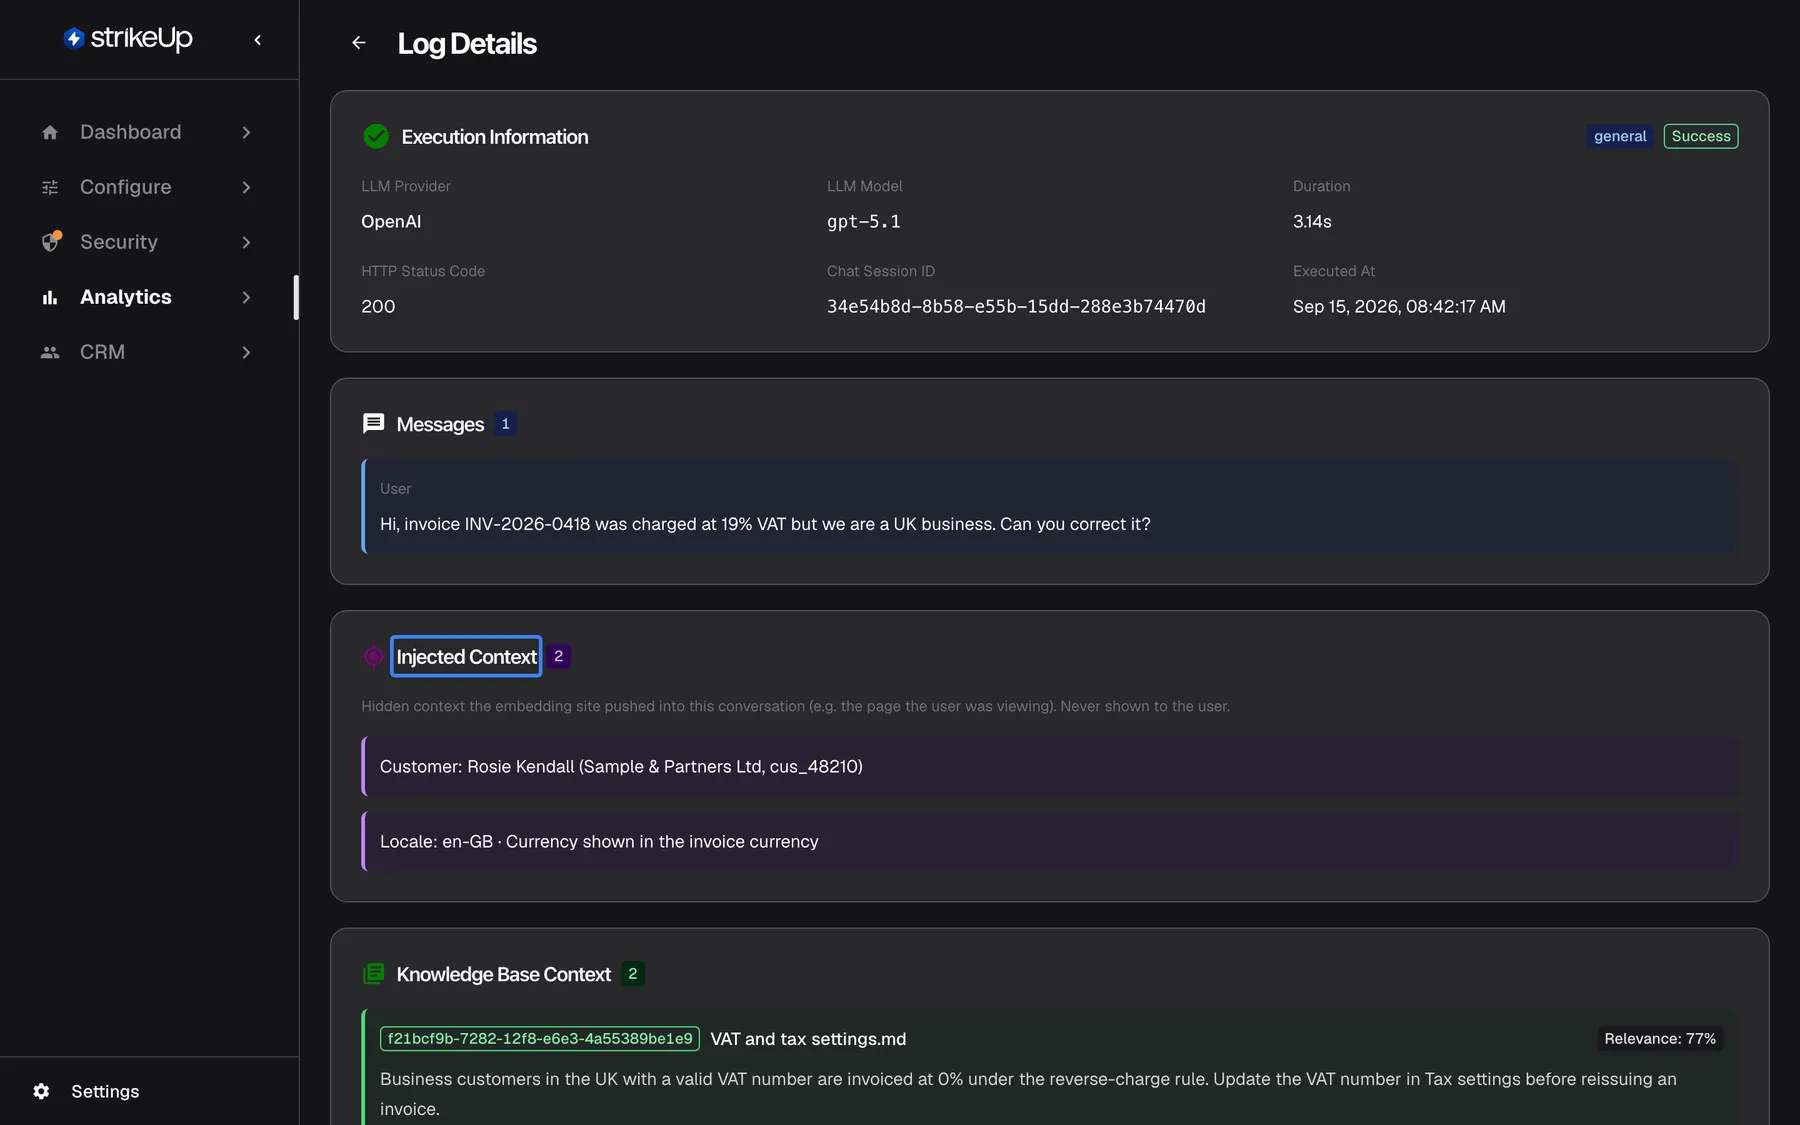1800x1125 pixels.
Task: Click the Executed At timestamp value
Action: point(1399,306)
